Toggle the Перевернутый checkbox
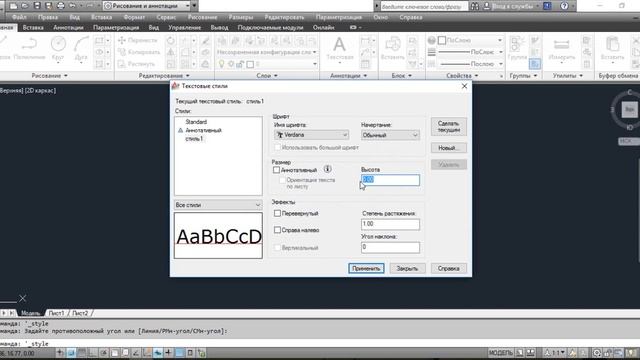This screenshot has height=360, width=640. click(x=277, y=213)
